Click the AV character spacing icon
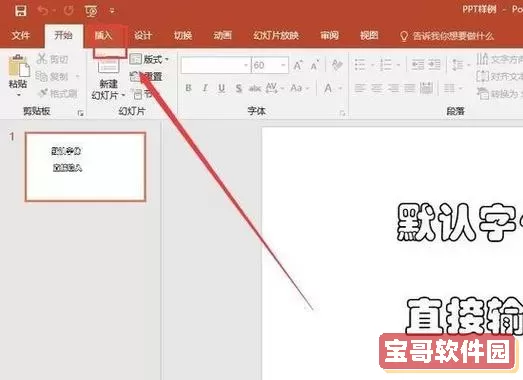 pos(272,88)
